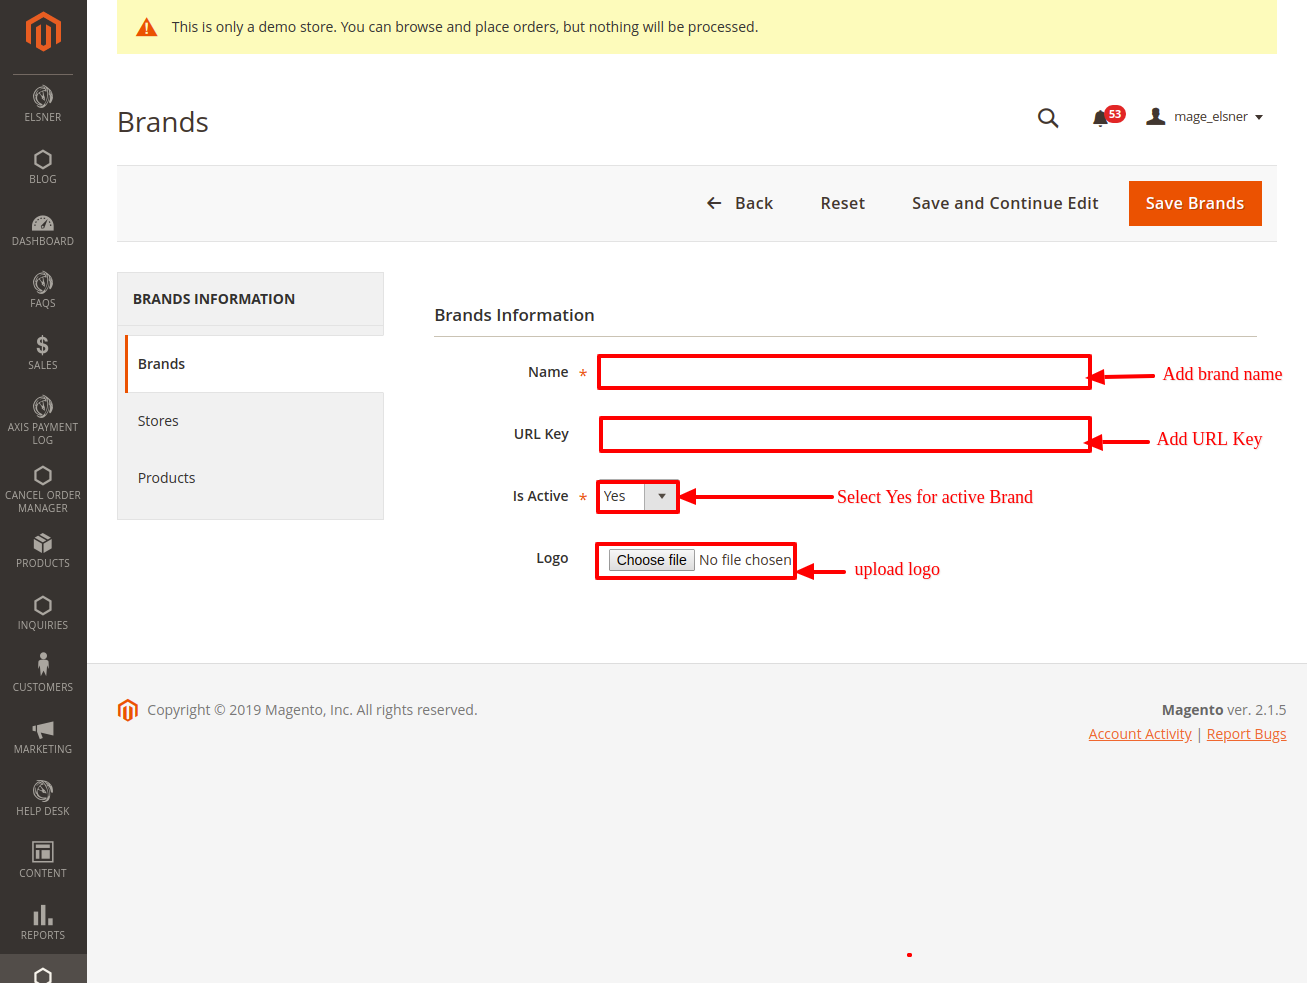Switch to the Products tab in Brands Information

click(166, 478)
